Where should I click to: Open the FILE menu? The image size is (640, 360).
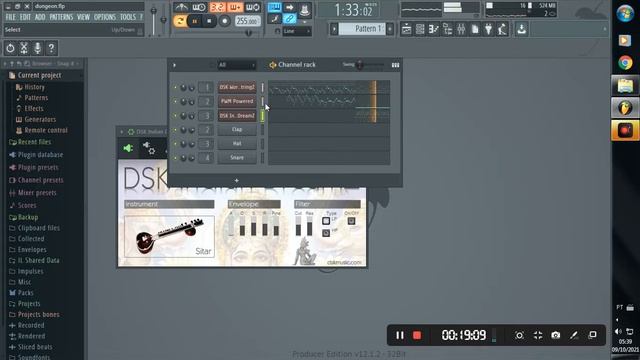[11, 17]
